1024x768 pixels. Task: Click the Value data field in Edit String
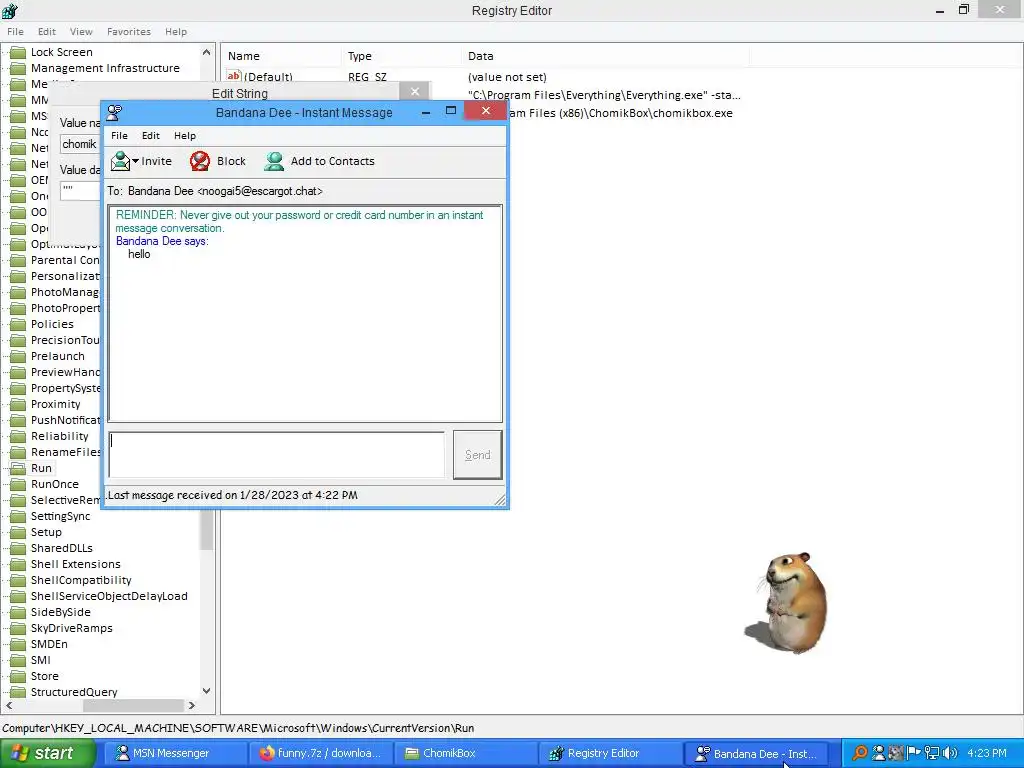(80, 191)
